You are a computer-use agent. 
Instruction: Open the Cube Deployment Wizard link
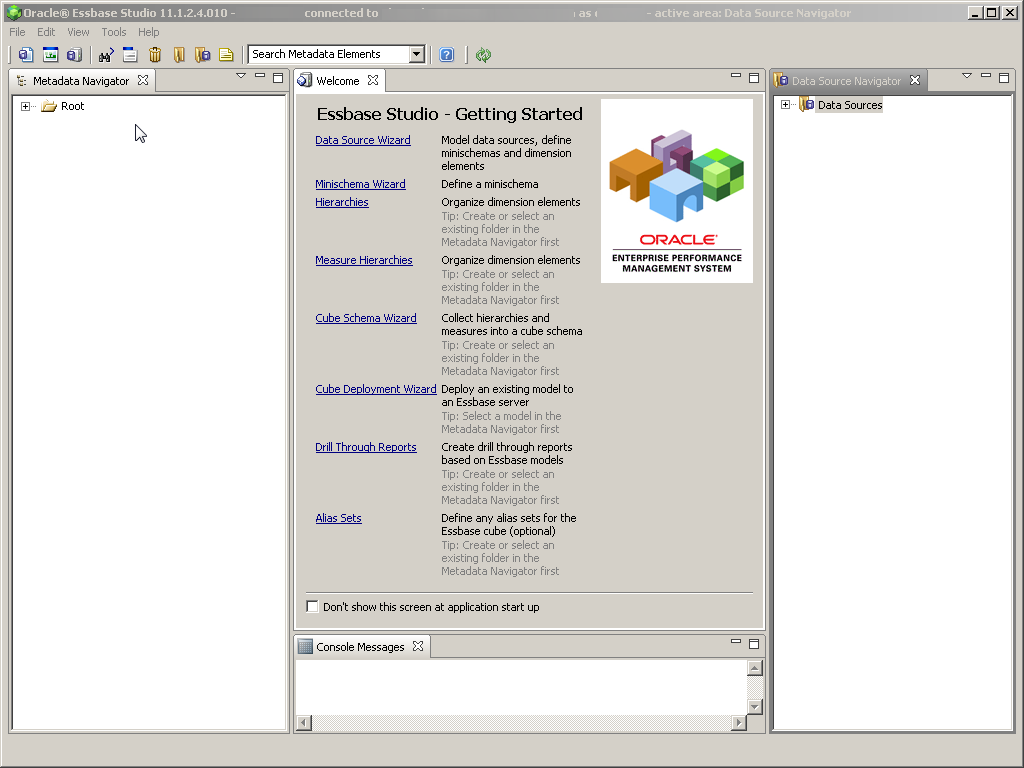376,389
